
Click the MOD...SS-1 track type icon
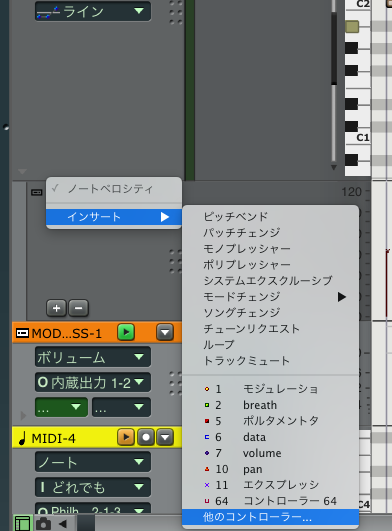pos(22,333)
